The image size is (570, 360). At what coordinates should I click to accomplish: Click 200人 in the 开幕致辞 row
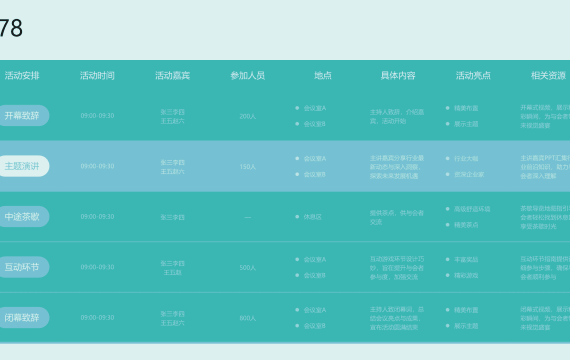[x=248, y=116]
